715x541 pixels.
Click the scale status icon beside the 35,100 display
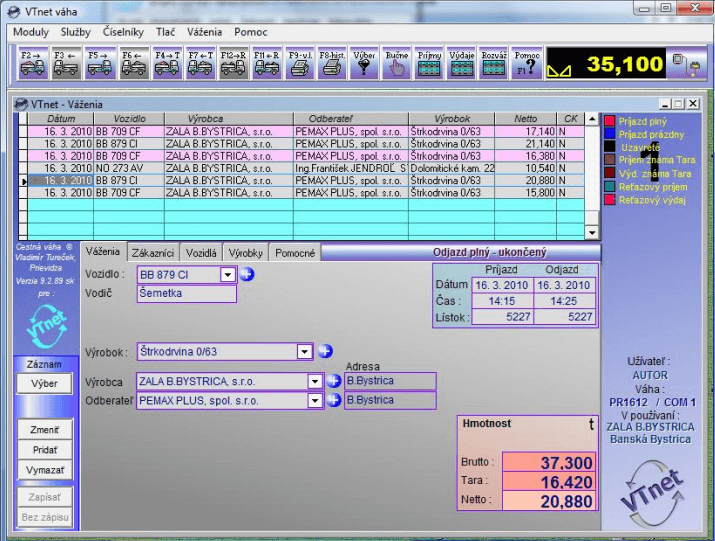click(687, 64)
